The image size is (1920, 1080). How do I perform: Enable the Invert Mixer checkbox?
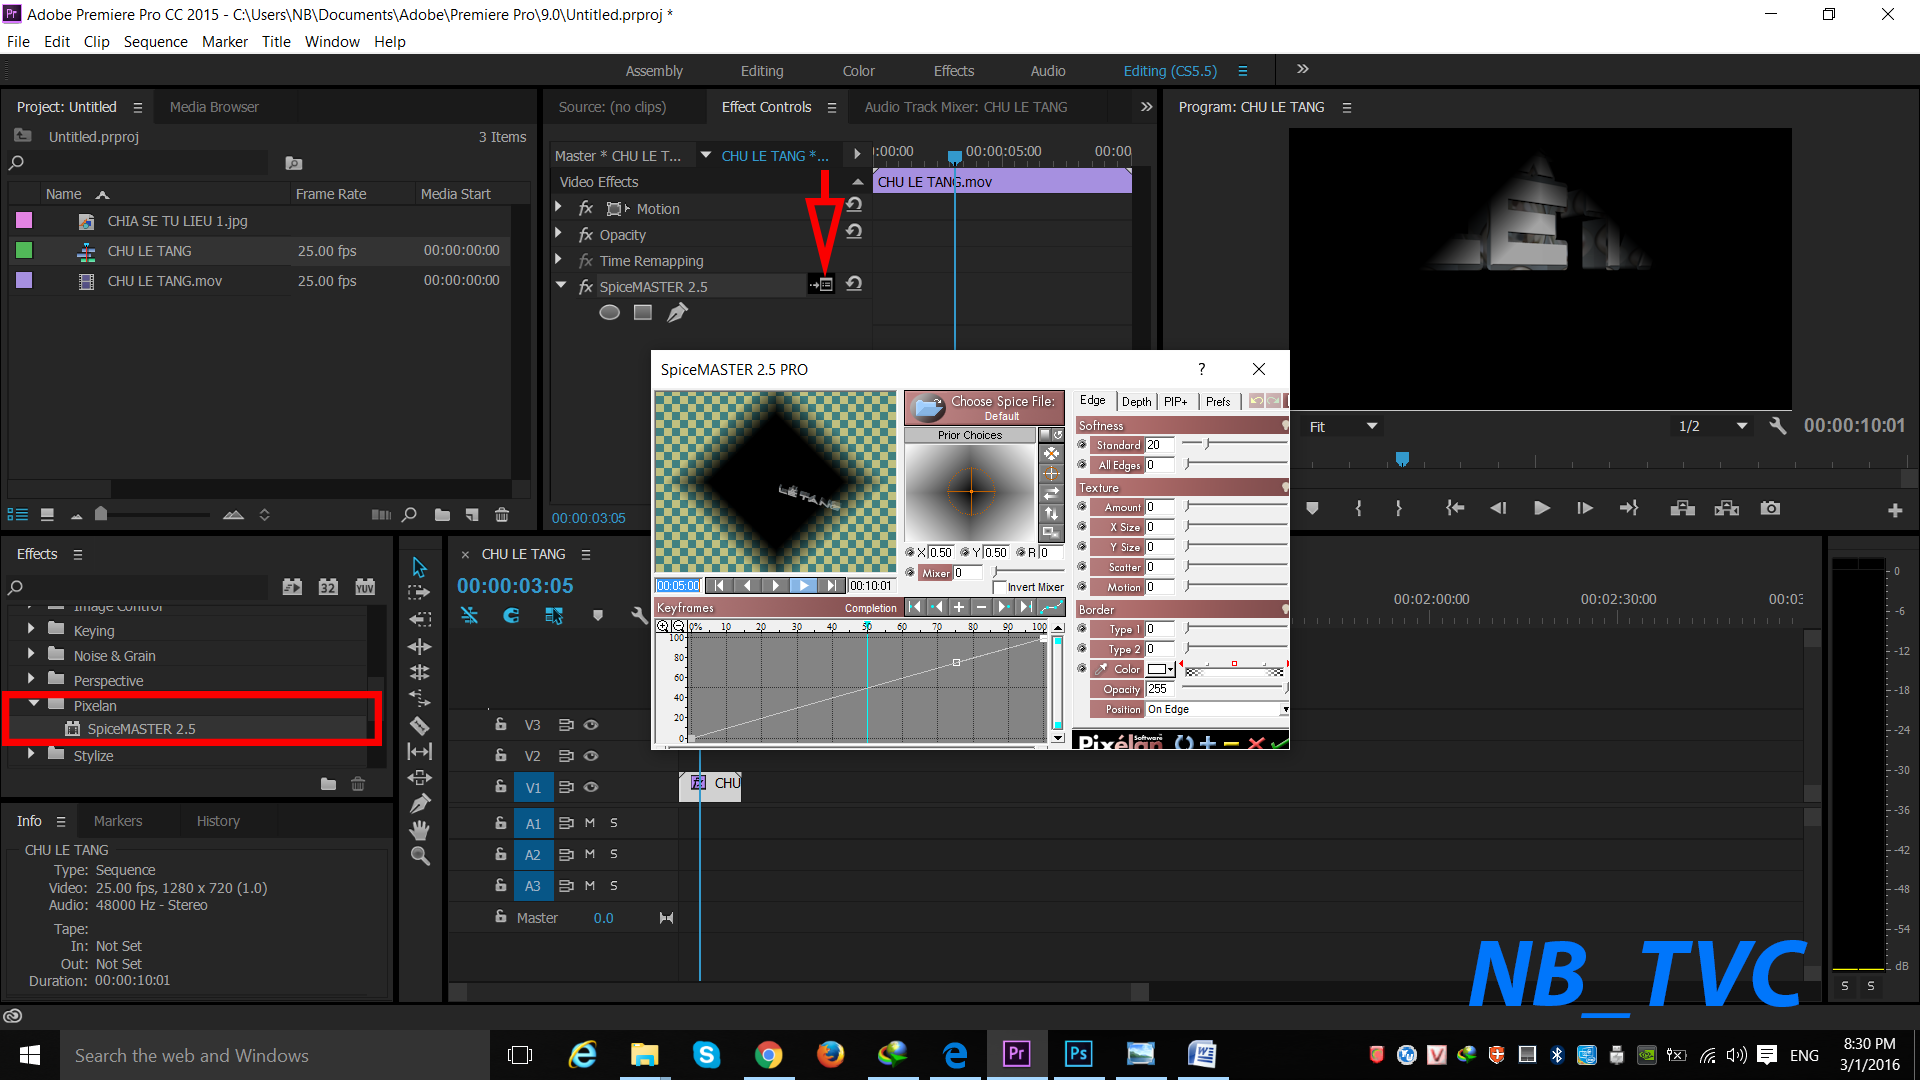[x=999, y=588]
